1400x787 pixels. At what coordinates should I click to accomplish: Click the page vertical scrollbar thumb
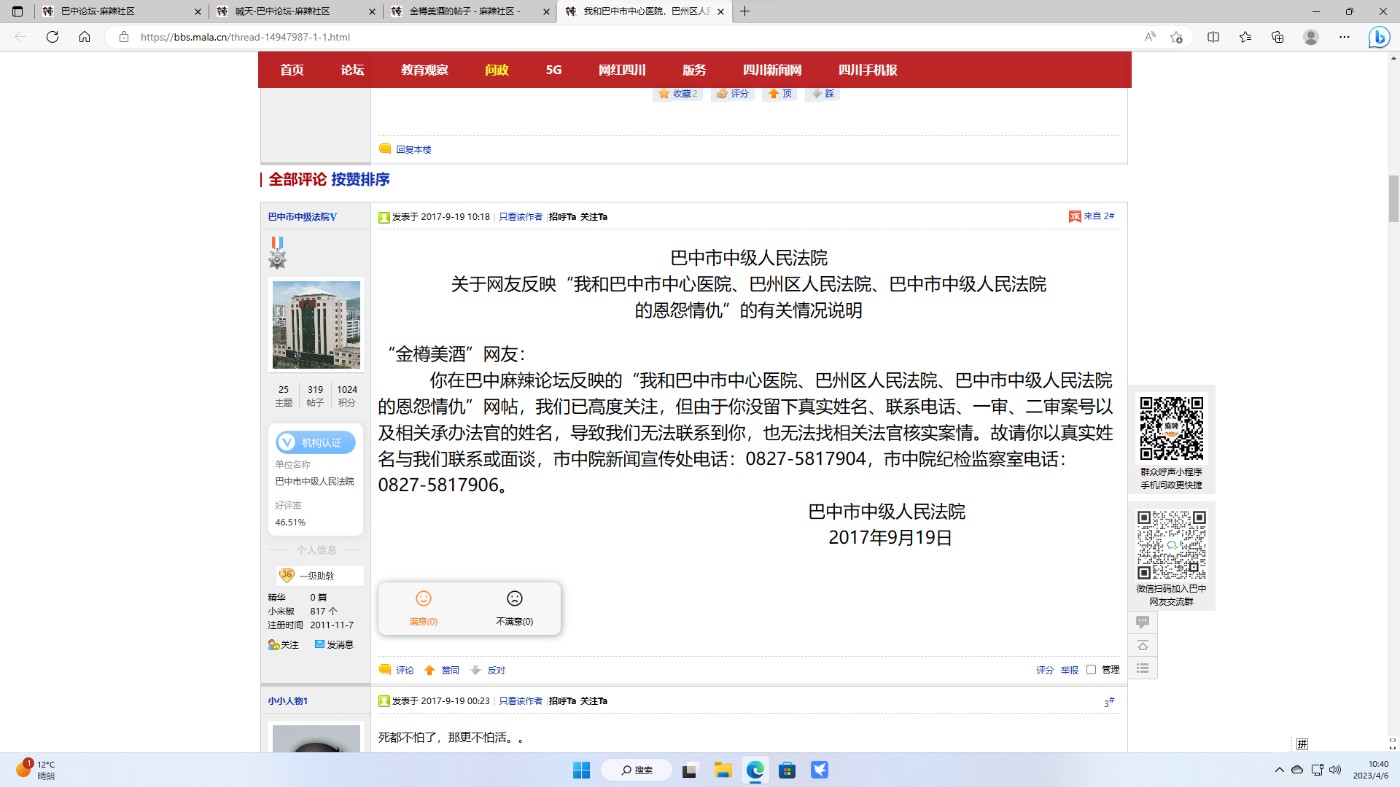pos(1393,198)
